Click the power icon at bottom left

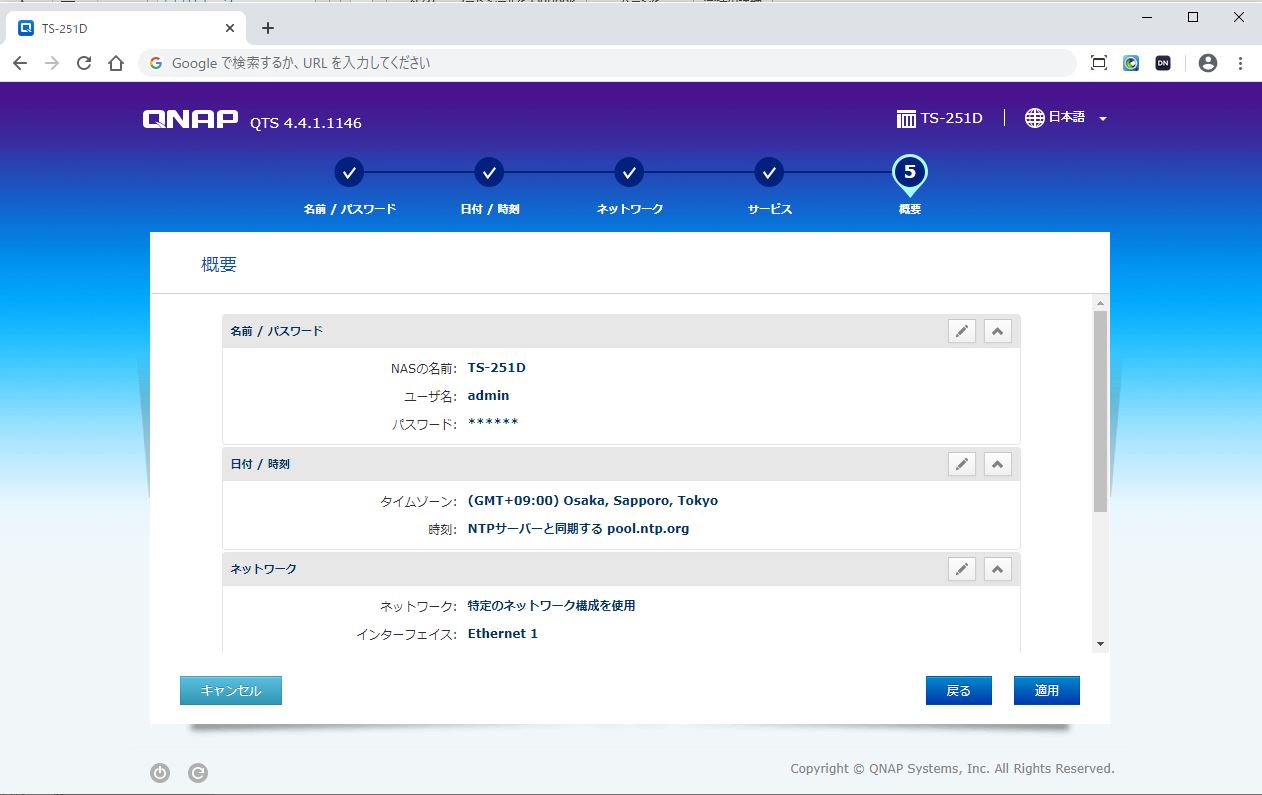coord(160,772)
